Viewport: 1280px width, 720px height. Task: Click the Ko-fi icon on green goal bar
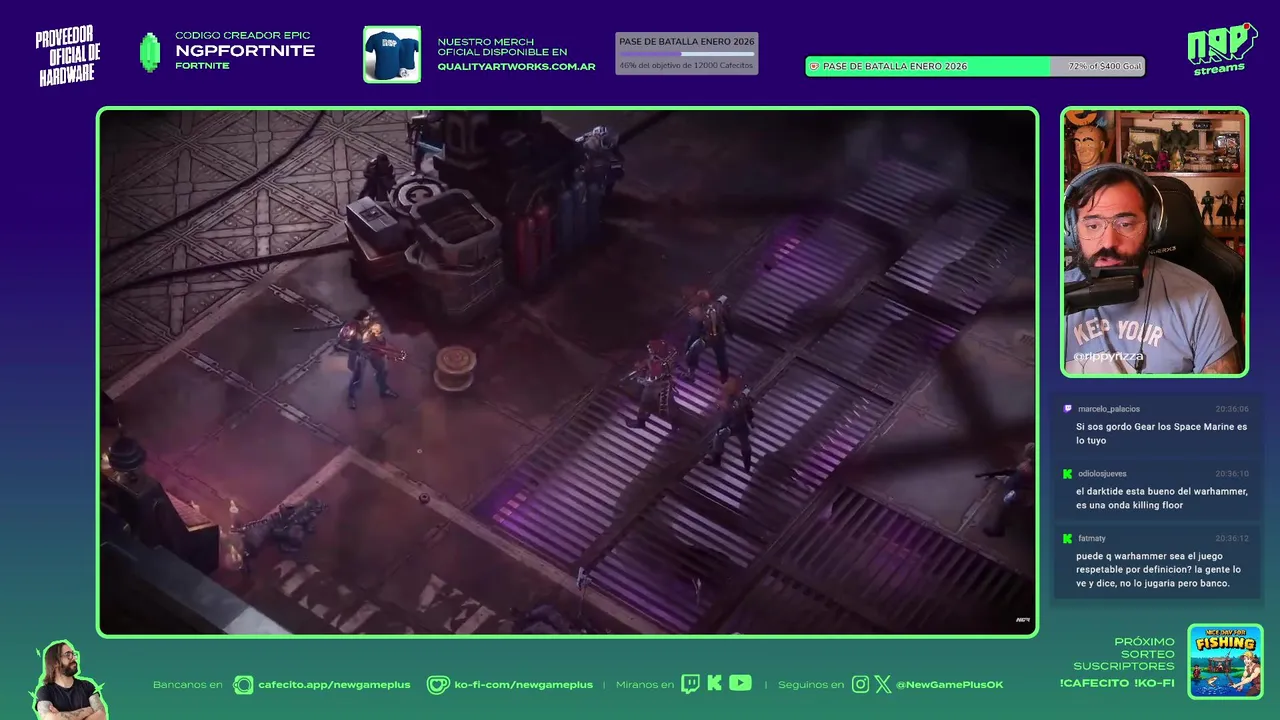click(814, 67)
